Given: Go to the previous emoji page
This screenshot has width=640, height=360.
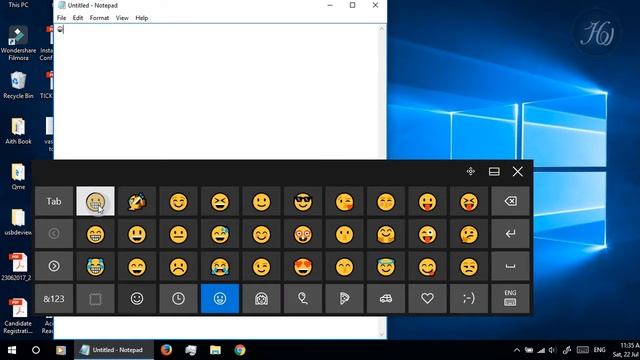Looking at the screenshot, I should click(x=54, y=234).
